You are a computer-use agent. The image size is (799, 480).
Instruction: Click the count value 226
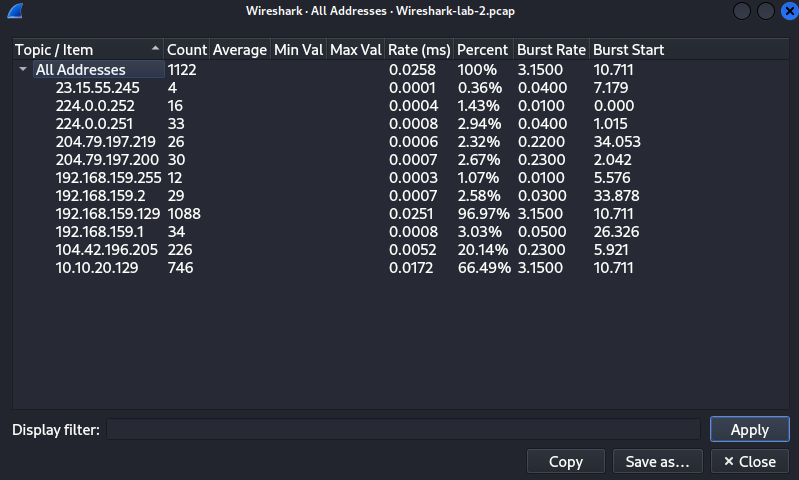(x=180, y=250)
